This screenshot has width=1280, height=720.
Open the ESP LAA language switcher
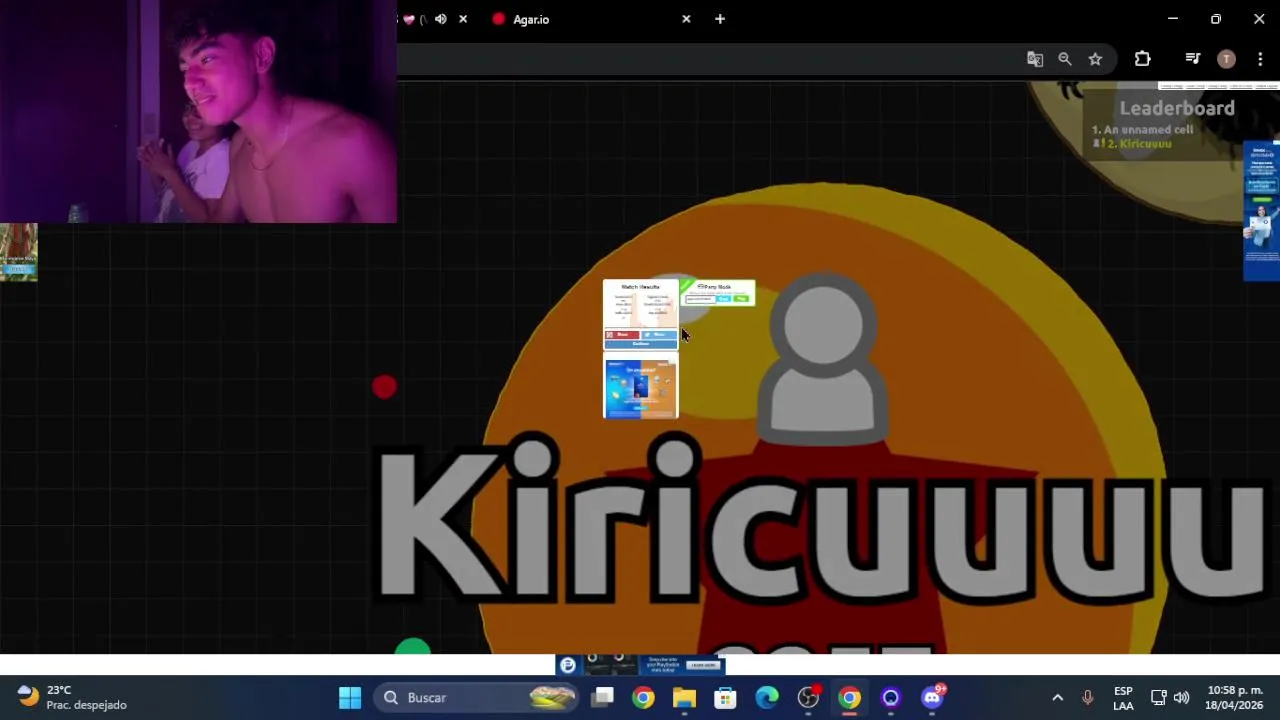pyautogui.click(x=1123, y=698)
